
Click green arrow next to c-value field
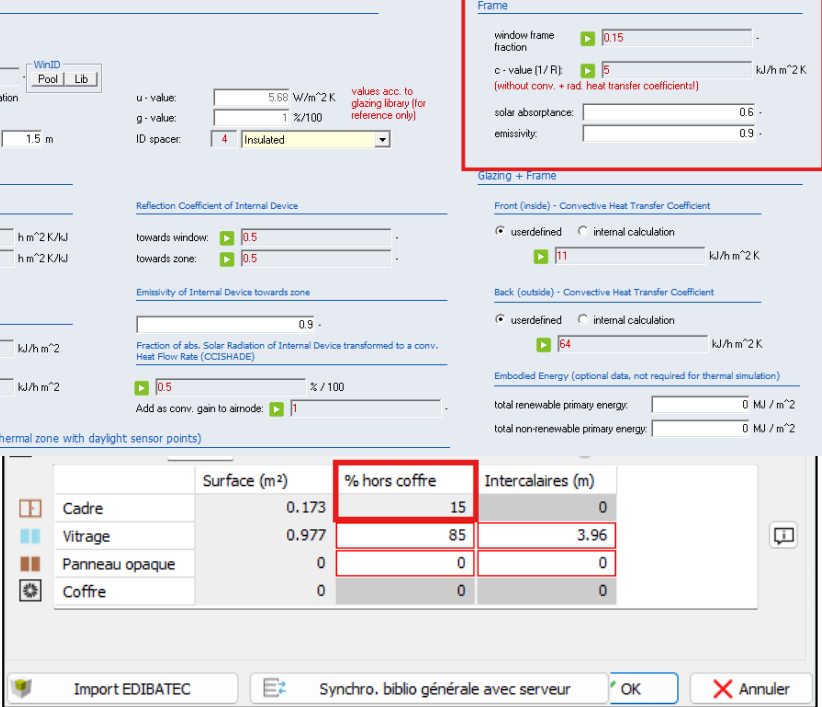pos(588,70)
